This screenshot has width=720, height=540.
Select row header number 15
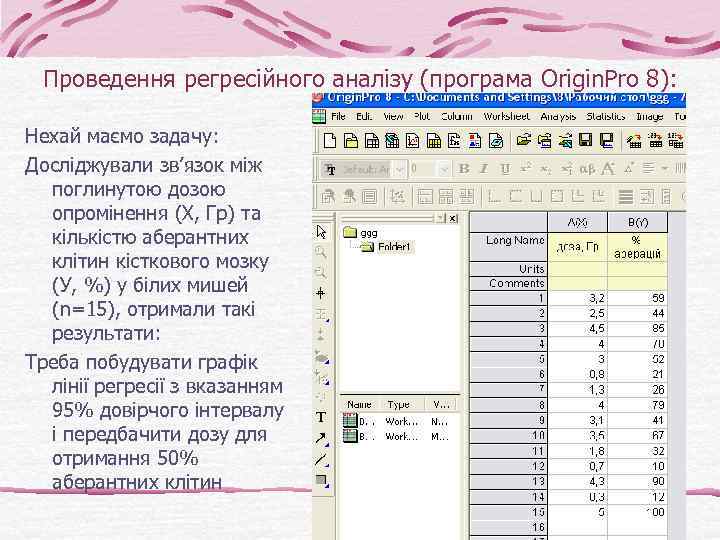tap(508, 512)
